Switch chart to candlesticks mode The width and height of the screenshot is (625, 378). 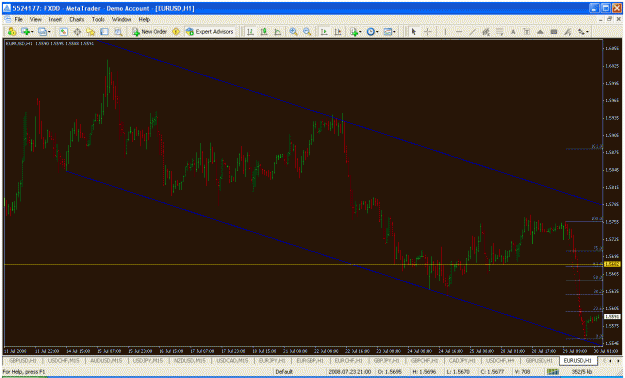[x=264, y=32]
